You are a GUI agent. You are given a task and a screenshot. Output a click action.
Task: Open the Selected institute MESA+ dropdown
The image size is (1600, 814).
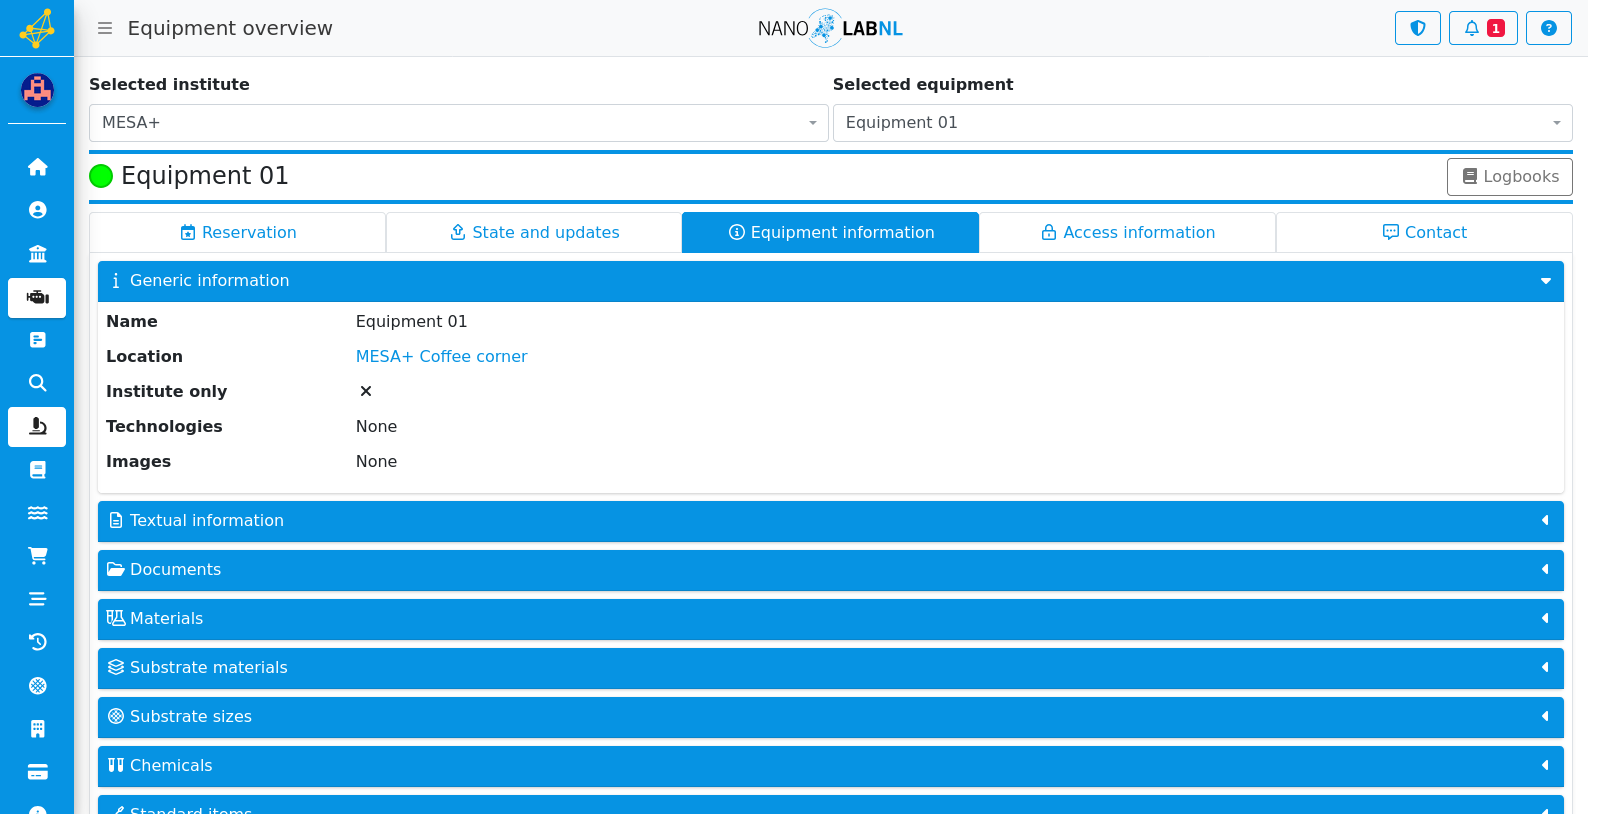click(458, 123)
